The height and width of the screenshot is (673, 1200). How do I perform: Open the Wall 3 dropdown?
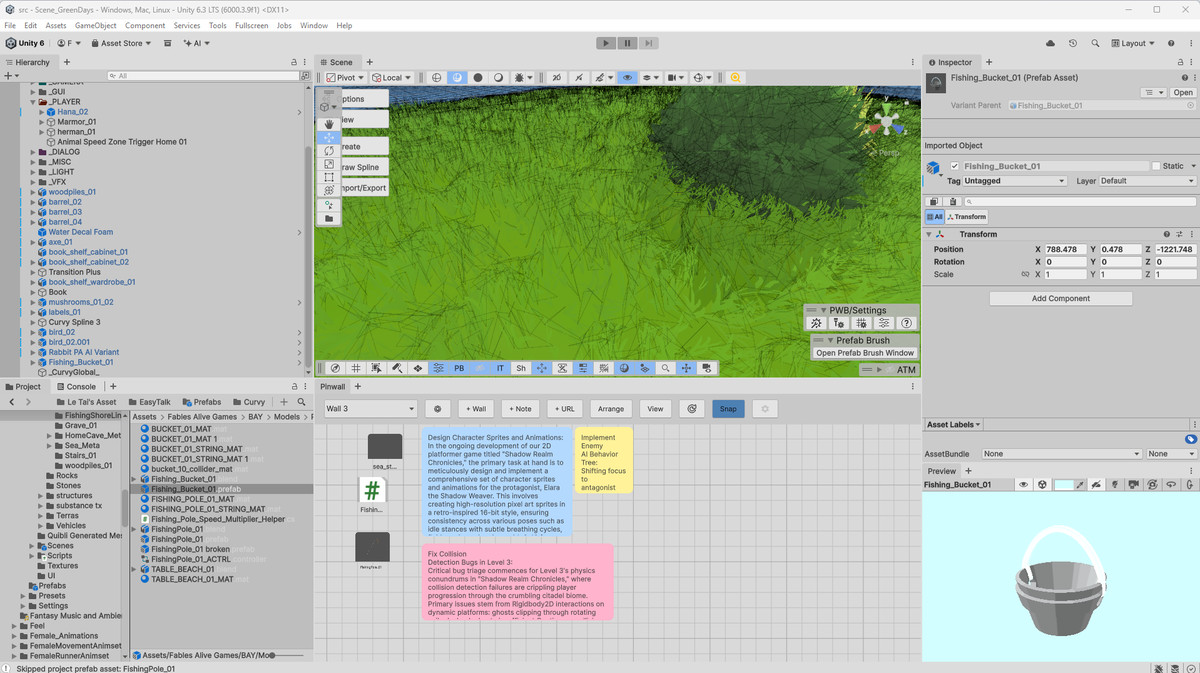[369, 408]
